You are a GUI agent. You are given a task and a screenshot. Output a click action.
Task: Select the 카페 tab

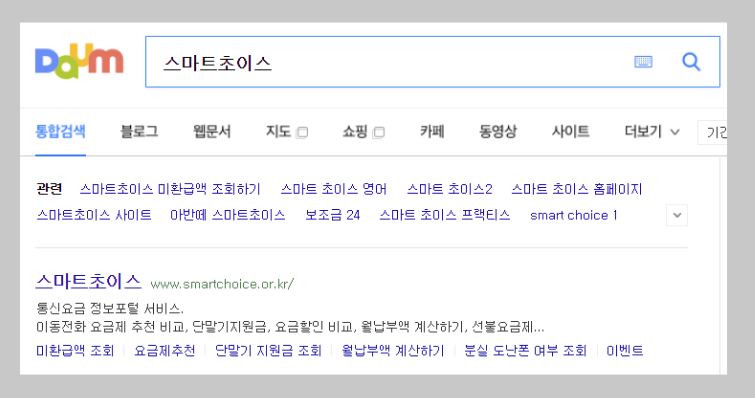point(432,131)
